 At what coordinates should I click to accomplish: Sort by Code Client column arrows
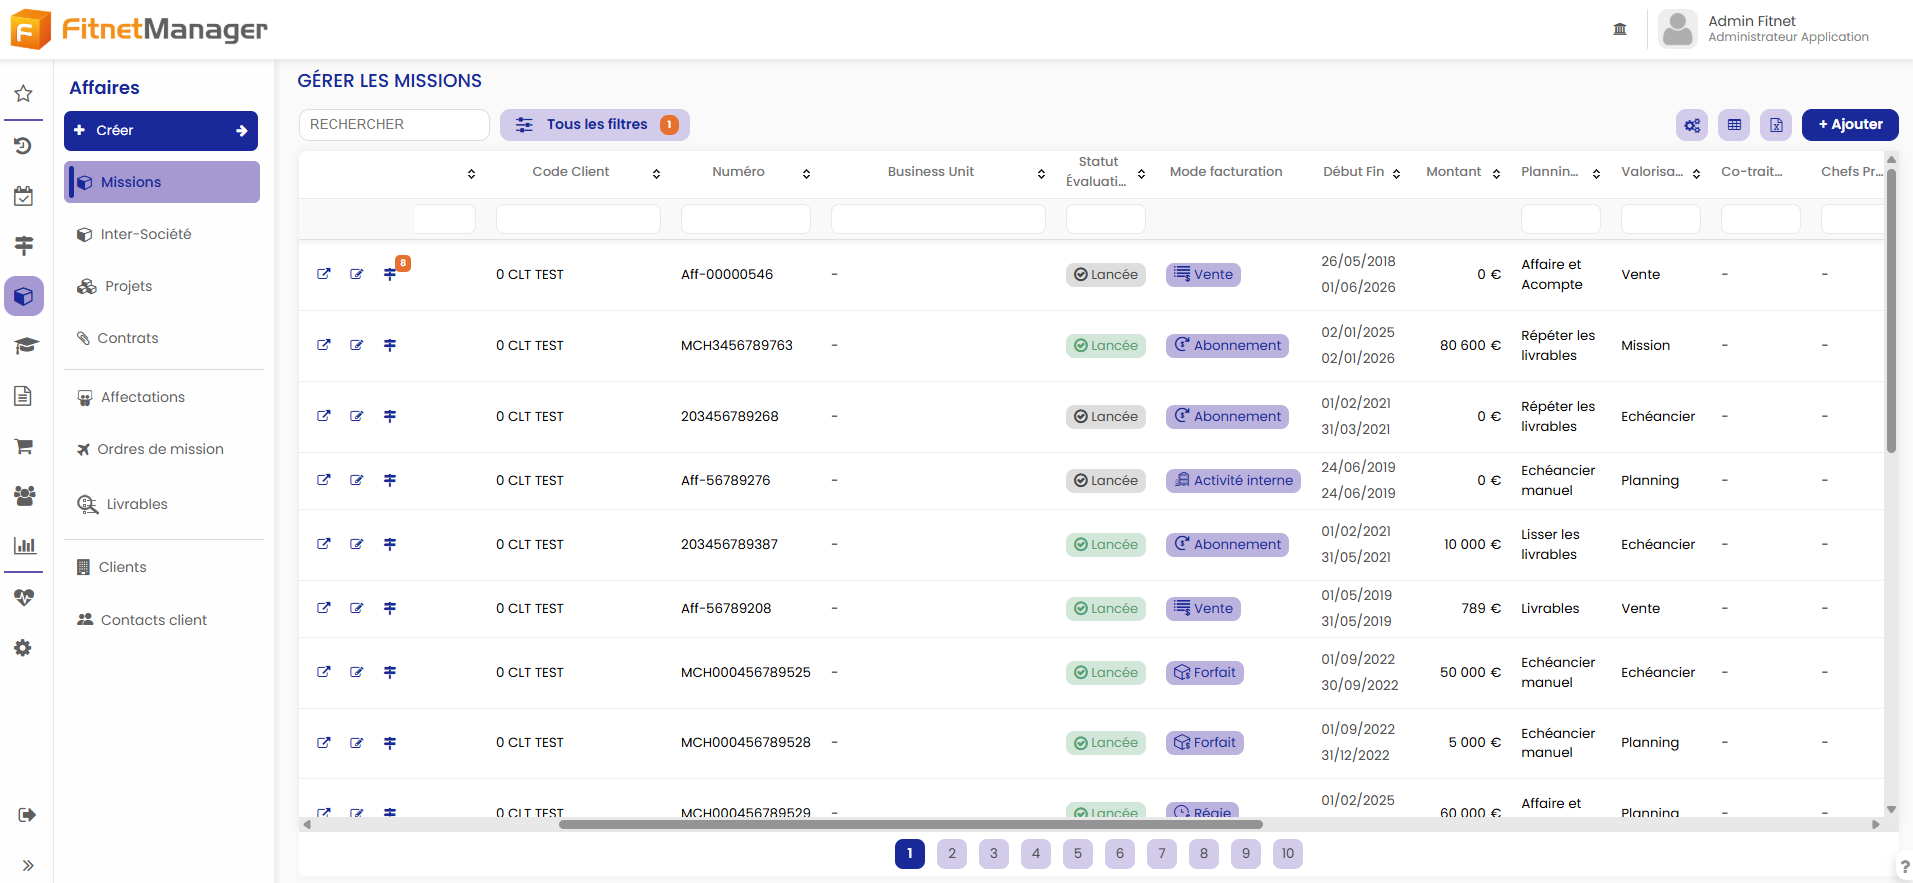pos(656,174)
